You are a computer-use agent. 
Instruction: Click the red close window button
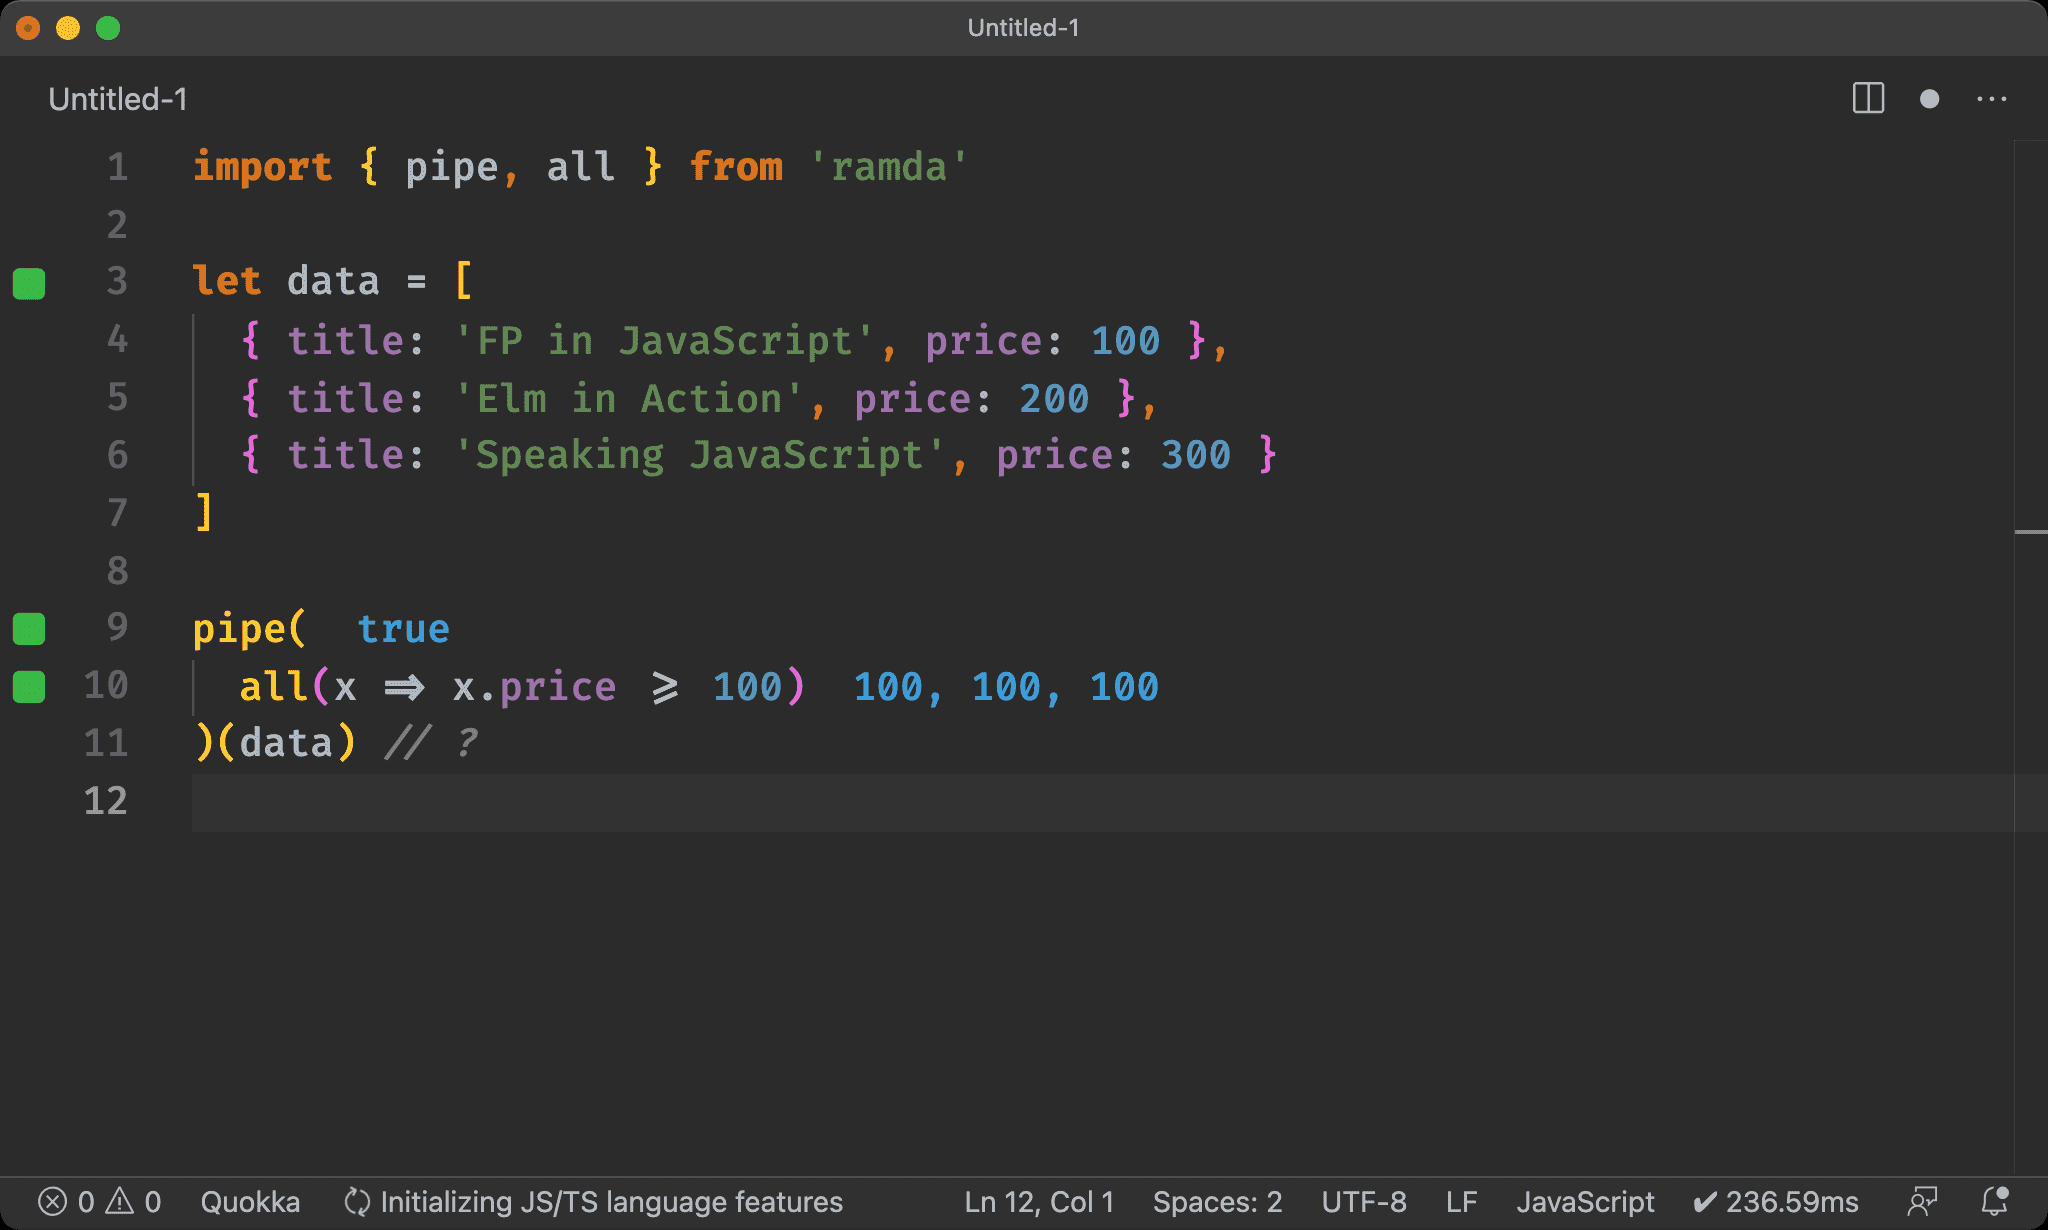pos(28,28)
